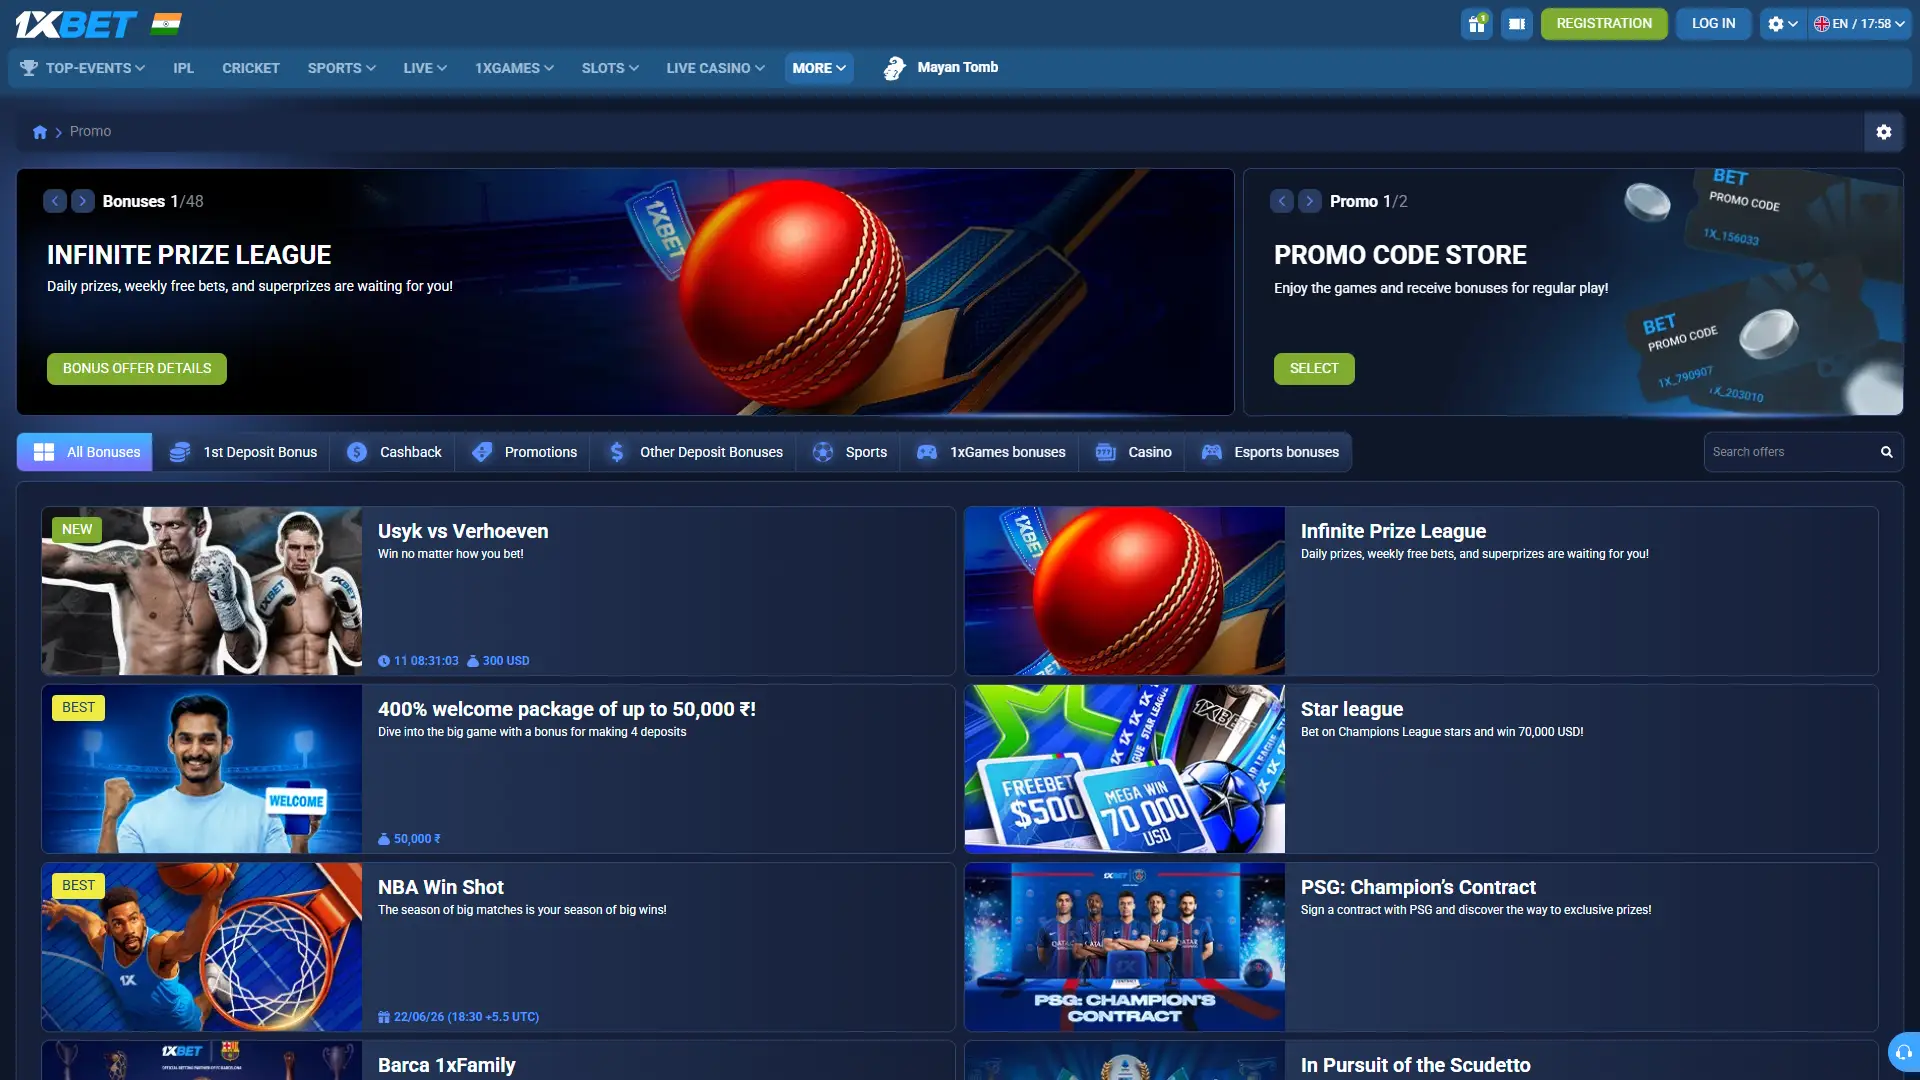The image size is (1920, 1080).
Task: Open the NBA Win Shot title
Action: click(441, 887)
